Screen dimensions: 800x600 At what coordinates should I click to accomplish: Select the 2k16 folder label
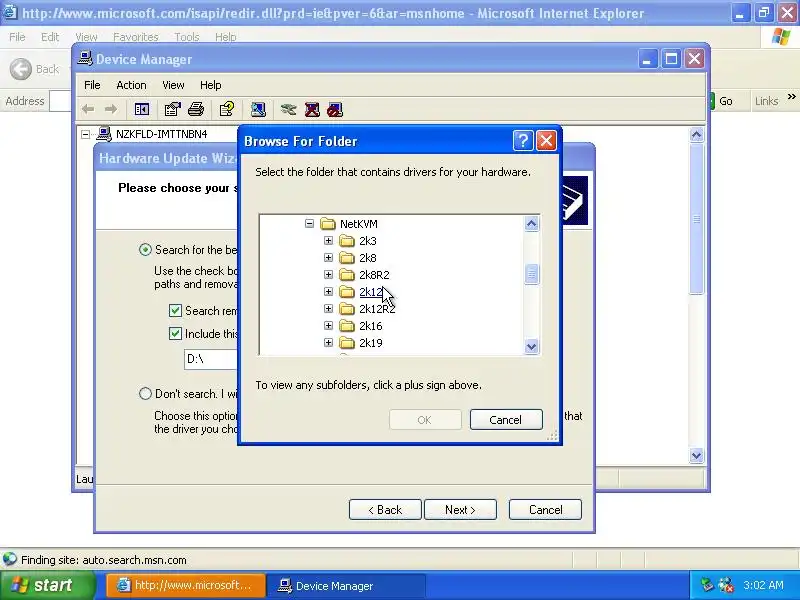[370, 326]
